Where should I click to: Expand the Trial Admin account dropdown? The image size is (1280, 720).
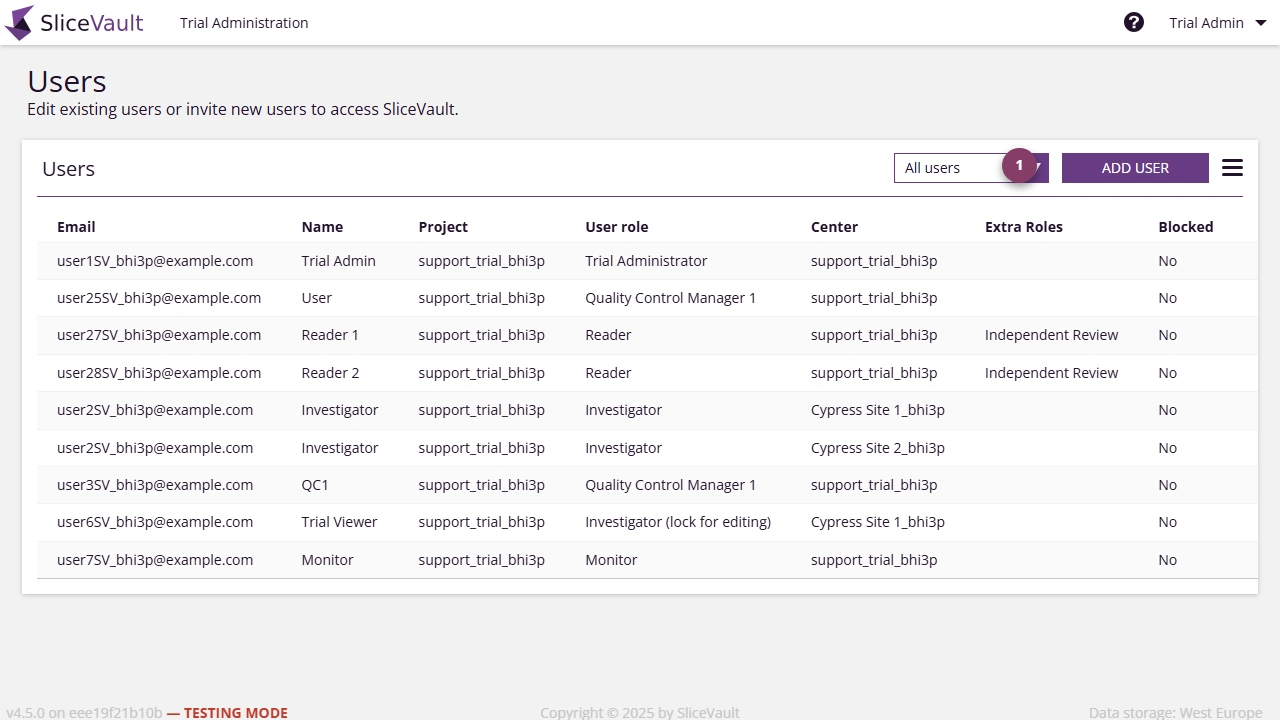[x=1218, y=22]
